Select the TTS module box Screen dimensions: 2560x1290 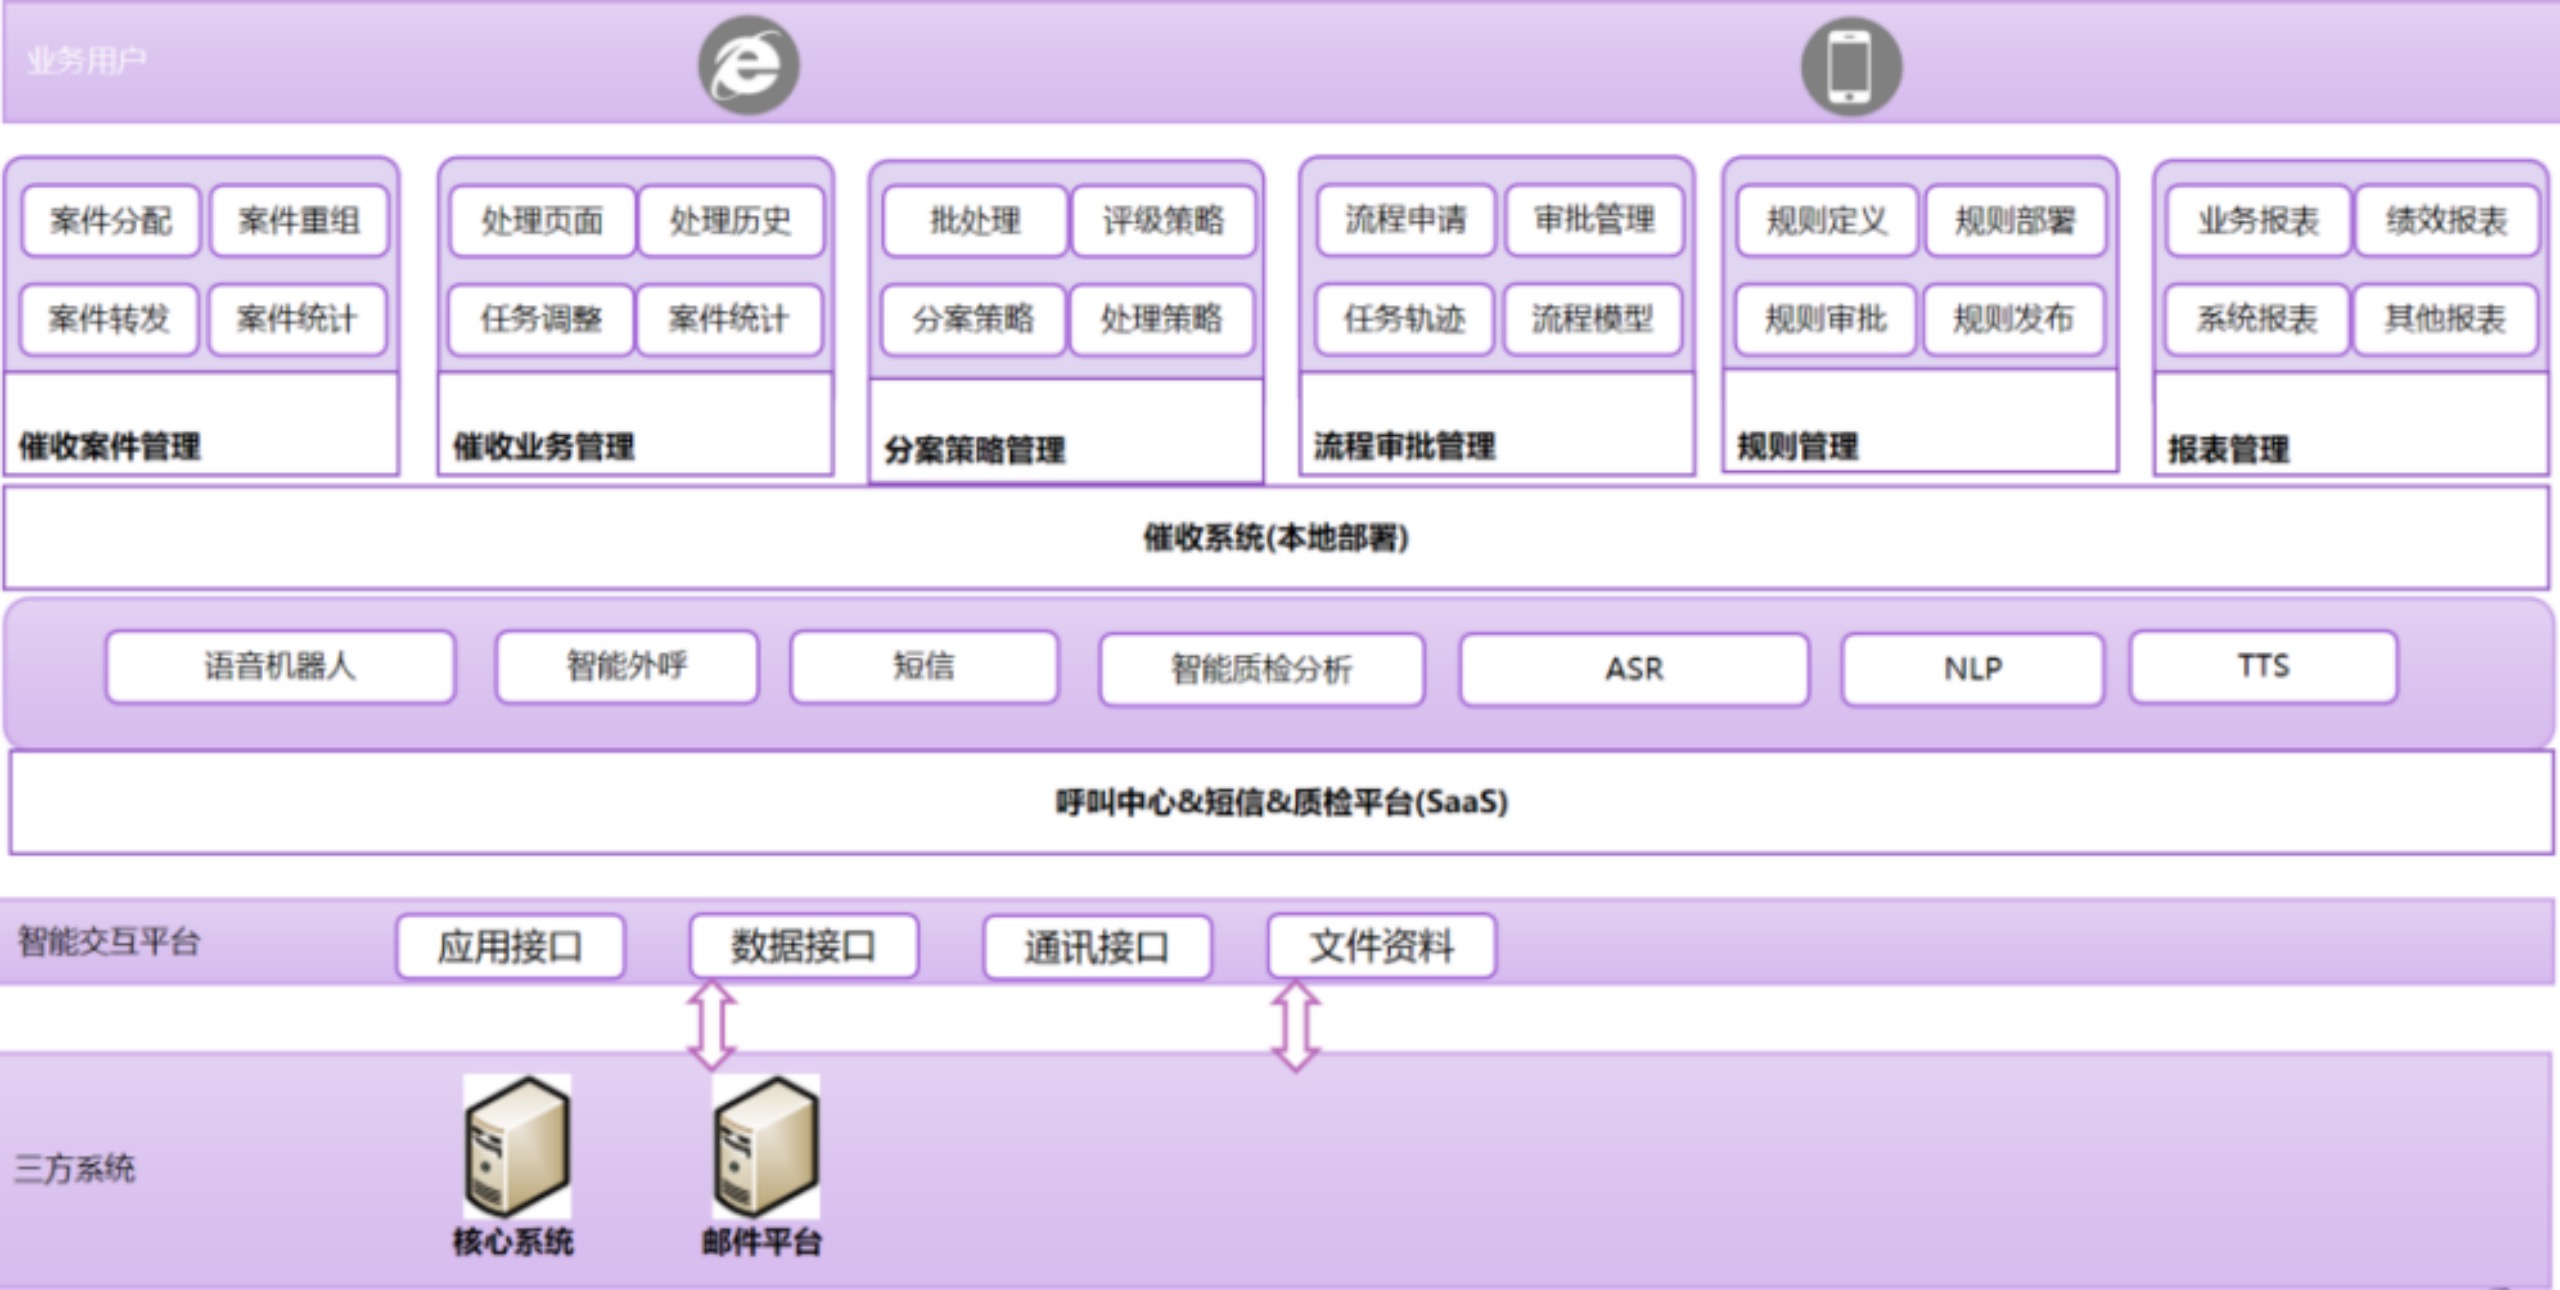(2263, 666)
